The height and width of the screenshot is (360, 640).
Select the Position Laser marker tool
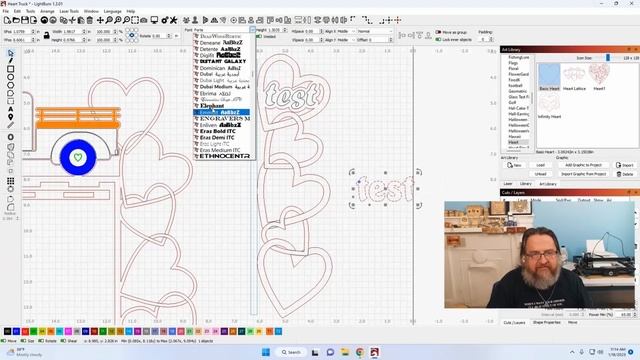point(11,117)
